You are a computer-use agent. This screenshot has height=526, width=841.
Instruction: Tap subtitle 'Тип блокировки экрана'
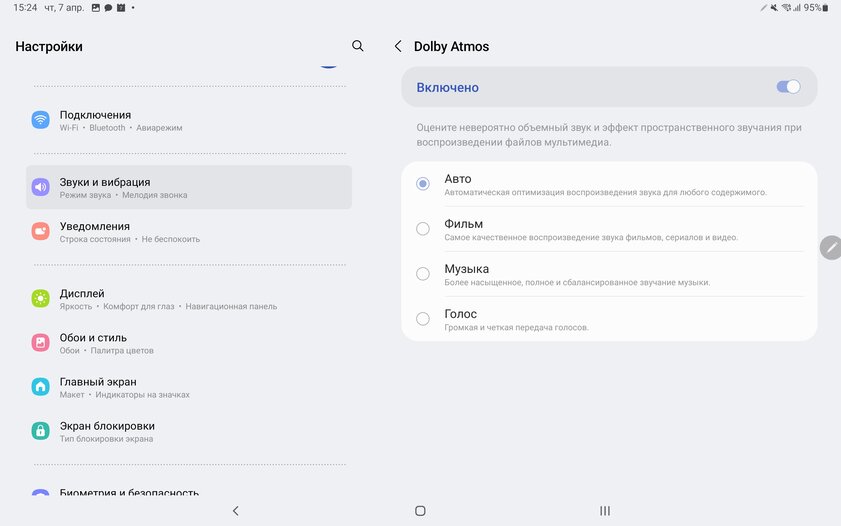pyautogui.click(x=106, y=439)
